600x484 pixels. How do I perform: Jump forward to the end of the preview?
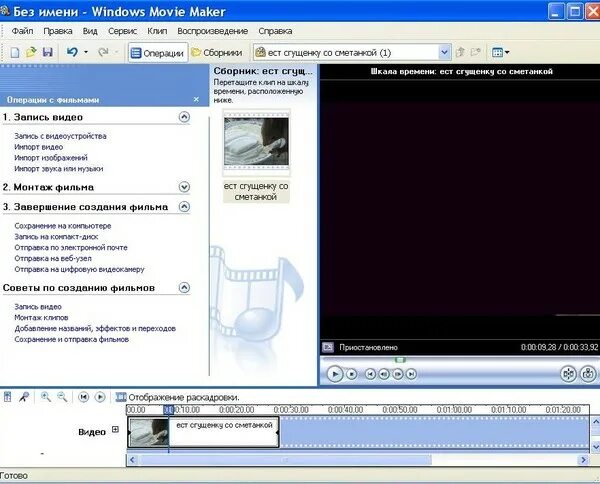click(411, 374)
